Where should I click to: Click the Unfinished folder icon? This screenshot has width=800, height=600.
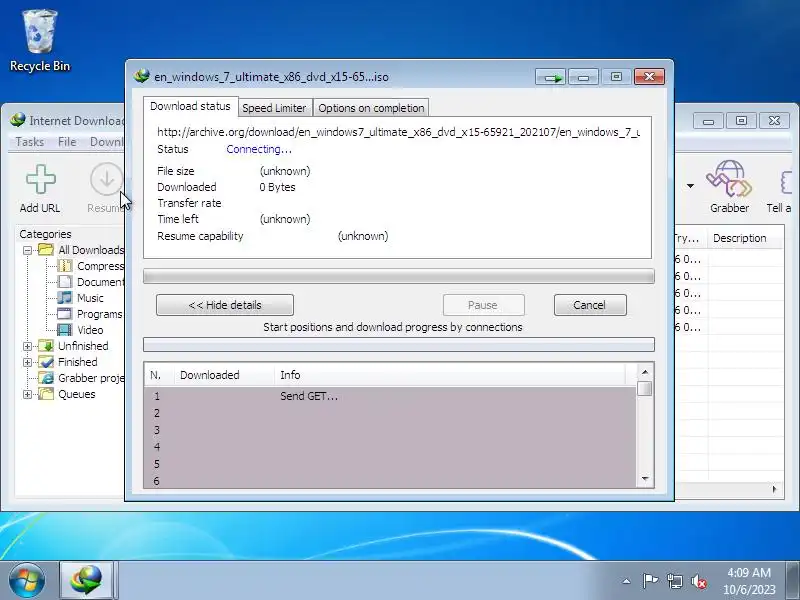pos(46,345)
